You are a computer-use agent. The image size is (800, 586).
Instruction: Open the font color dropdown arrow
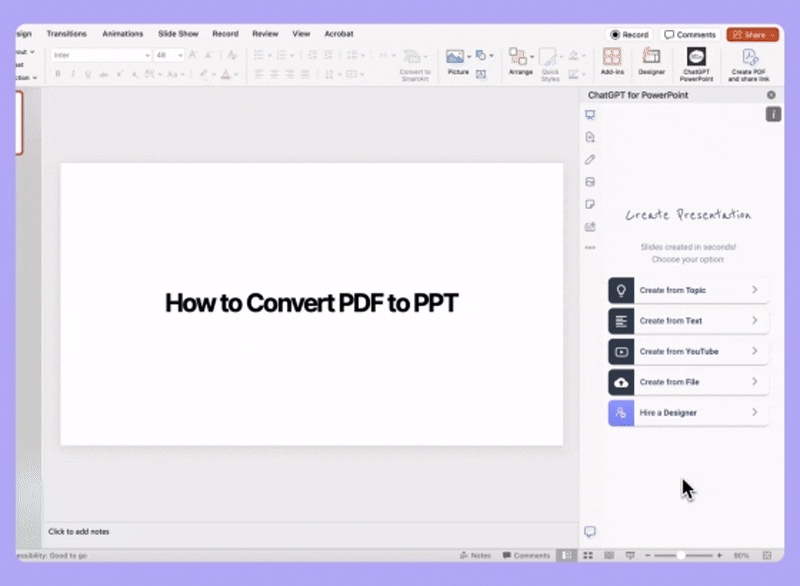[x=234, y=74]
